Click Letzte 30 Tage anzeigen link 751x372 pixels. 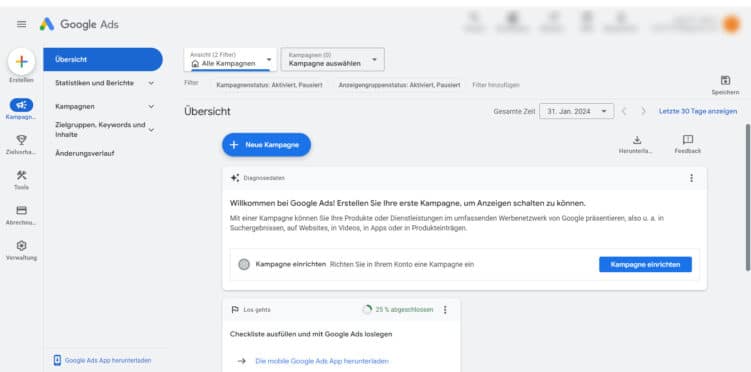click(698, 111)
